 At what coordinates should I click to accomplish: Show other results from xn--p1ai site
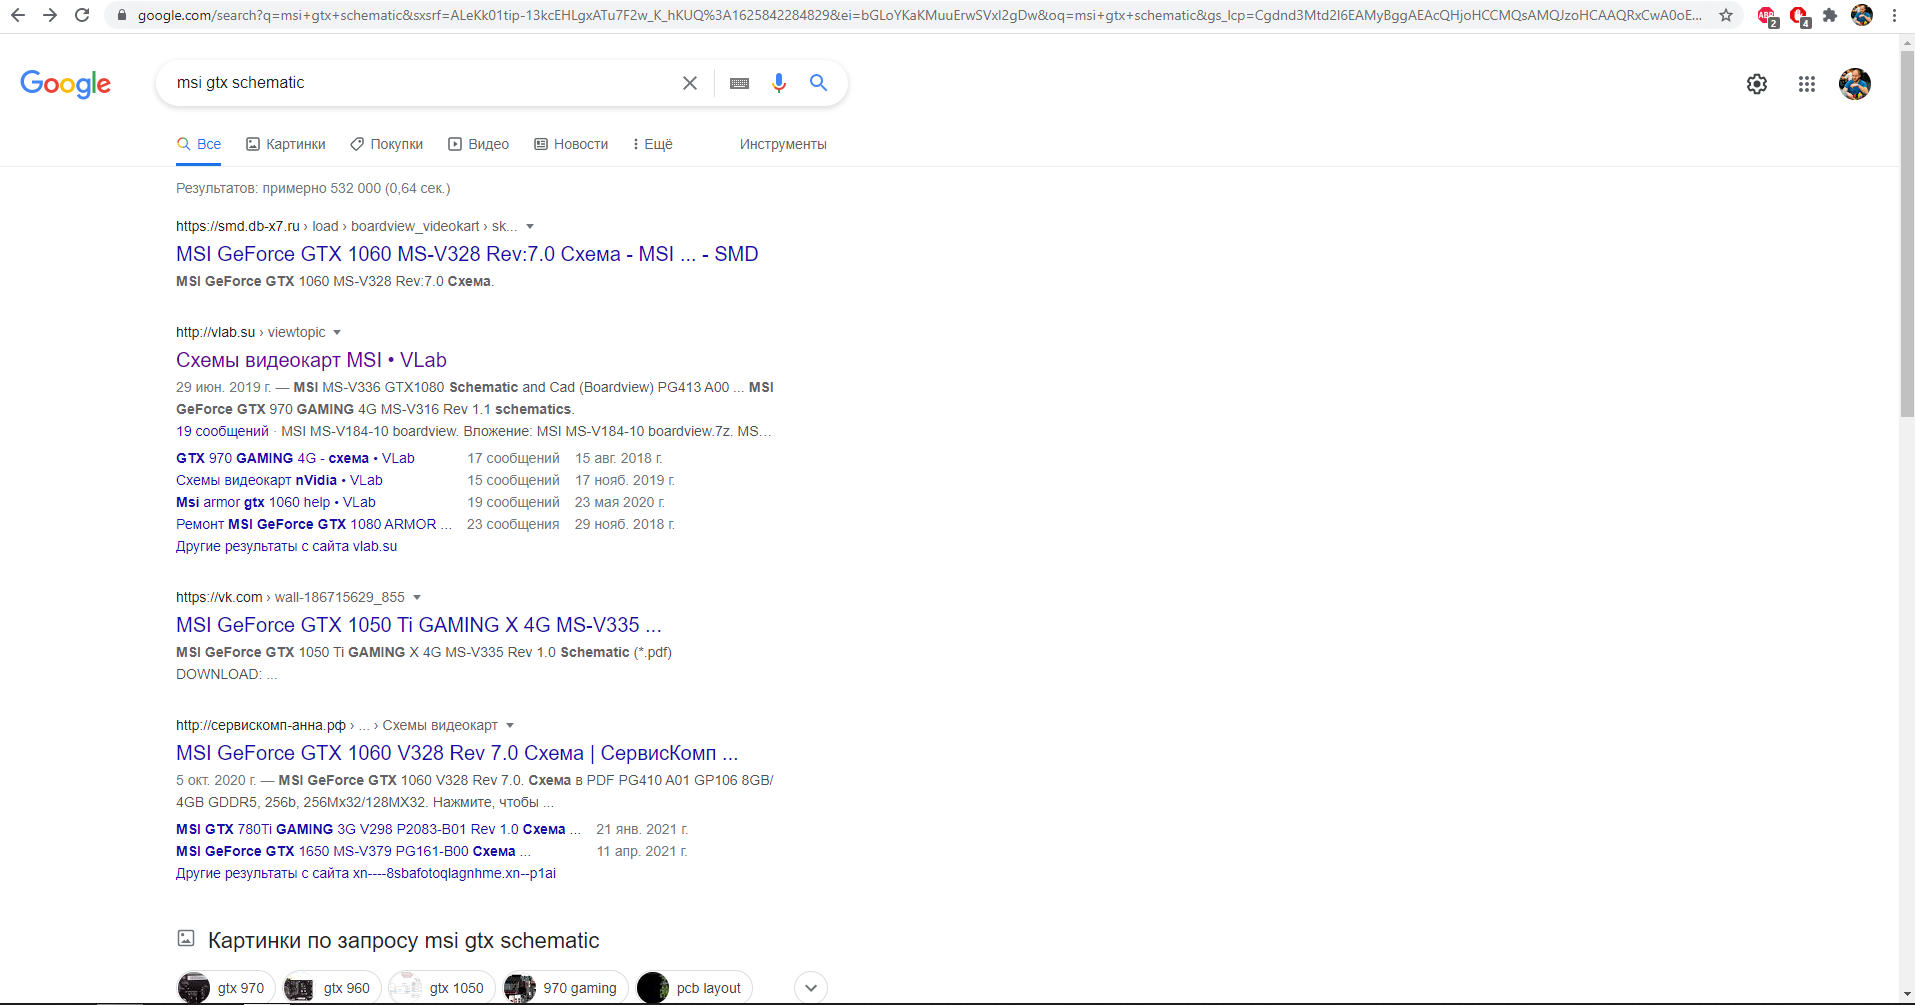366,873
